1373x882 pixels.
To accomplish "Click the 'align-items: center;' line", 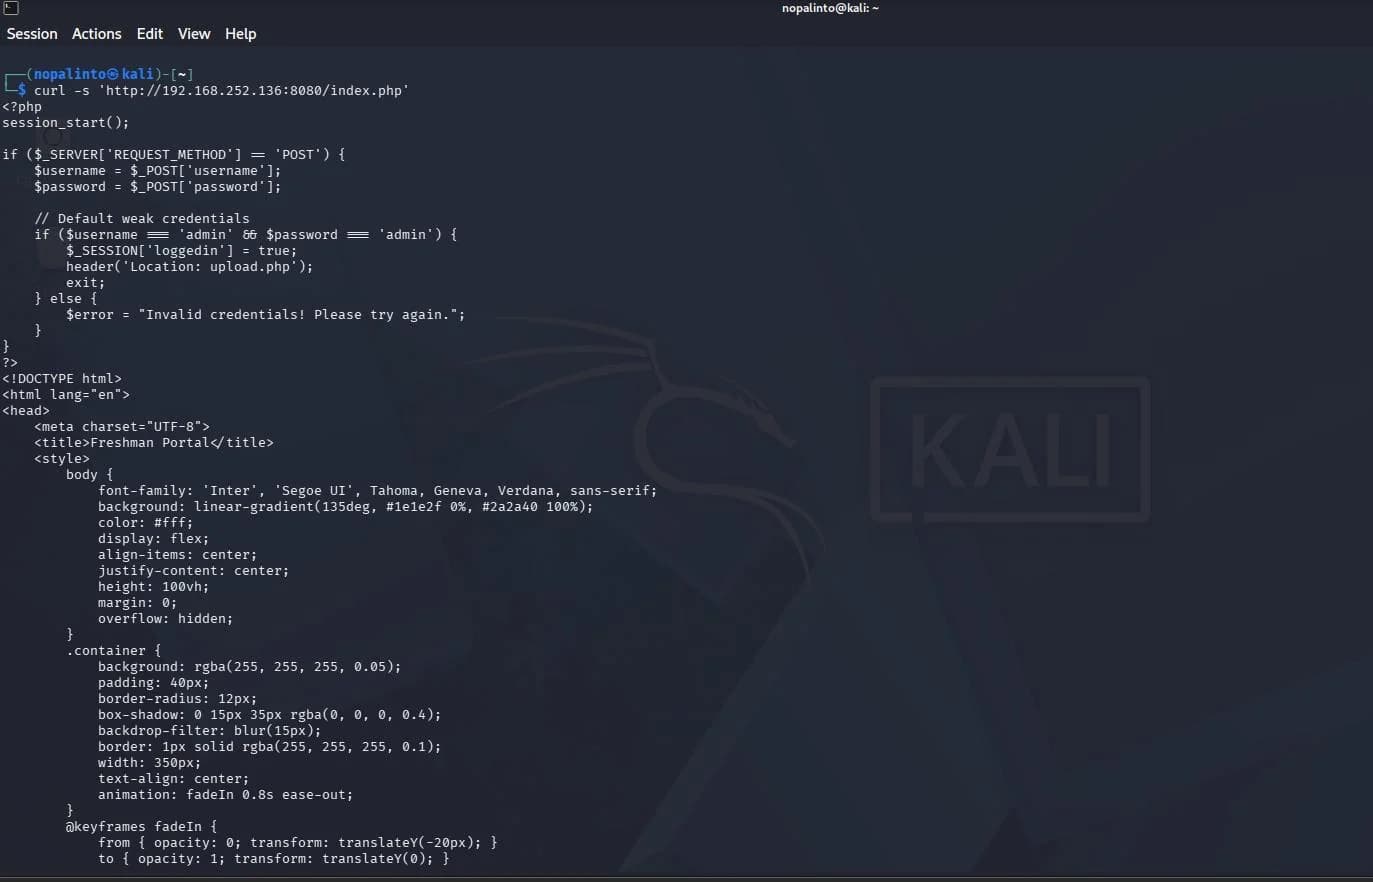I will point(178,554).
